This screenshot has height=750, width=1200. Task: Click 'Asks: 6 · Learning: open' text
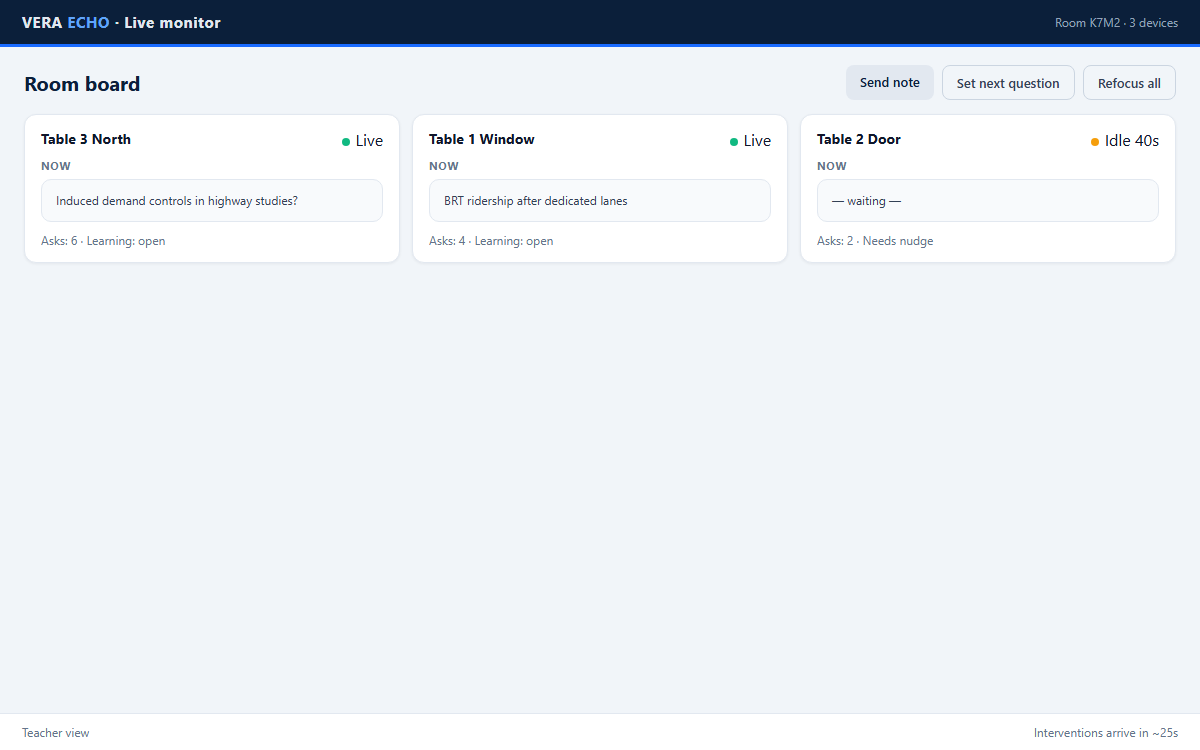pyautogui.click(x=103, y=241)
